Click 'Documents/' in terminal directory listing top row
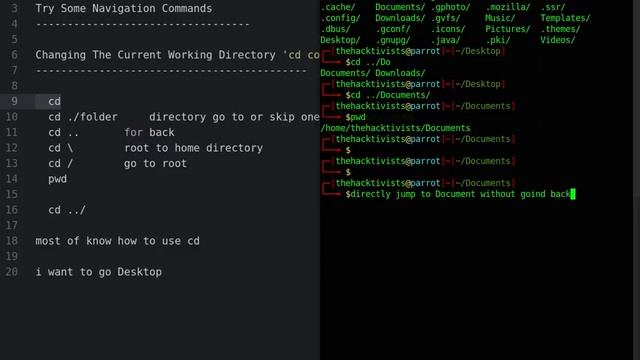640x360 pixels. click(400, 7)
